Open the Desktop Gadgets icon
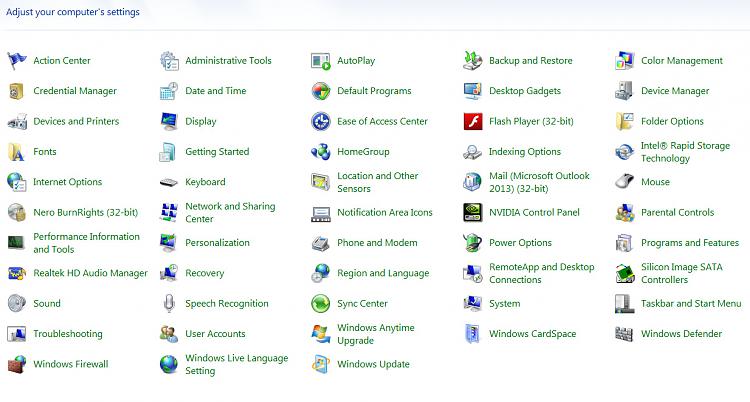The width and height of the screenshot is (750, 402). (x=473, y=91)
